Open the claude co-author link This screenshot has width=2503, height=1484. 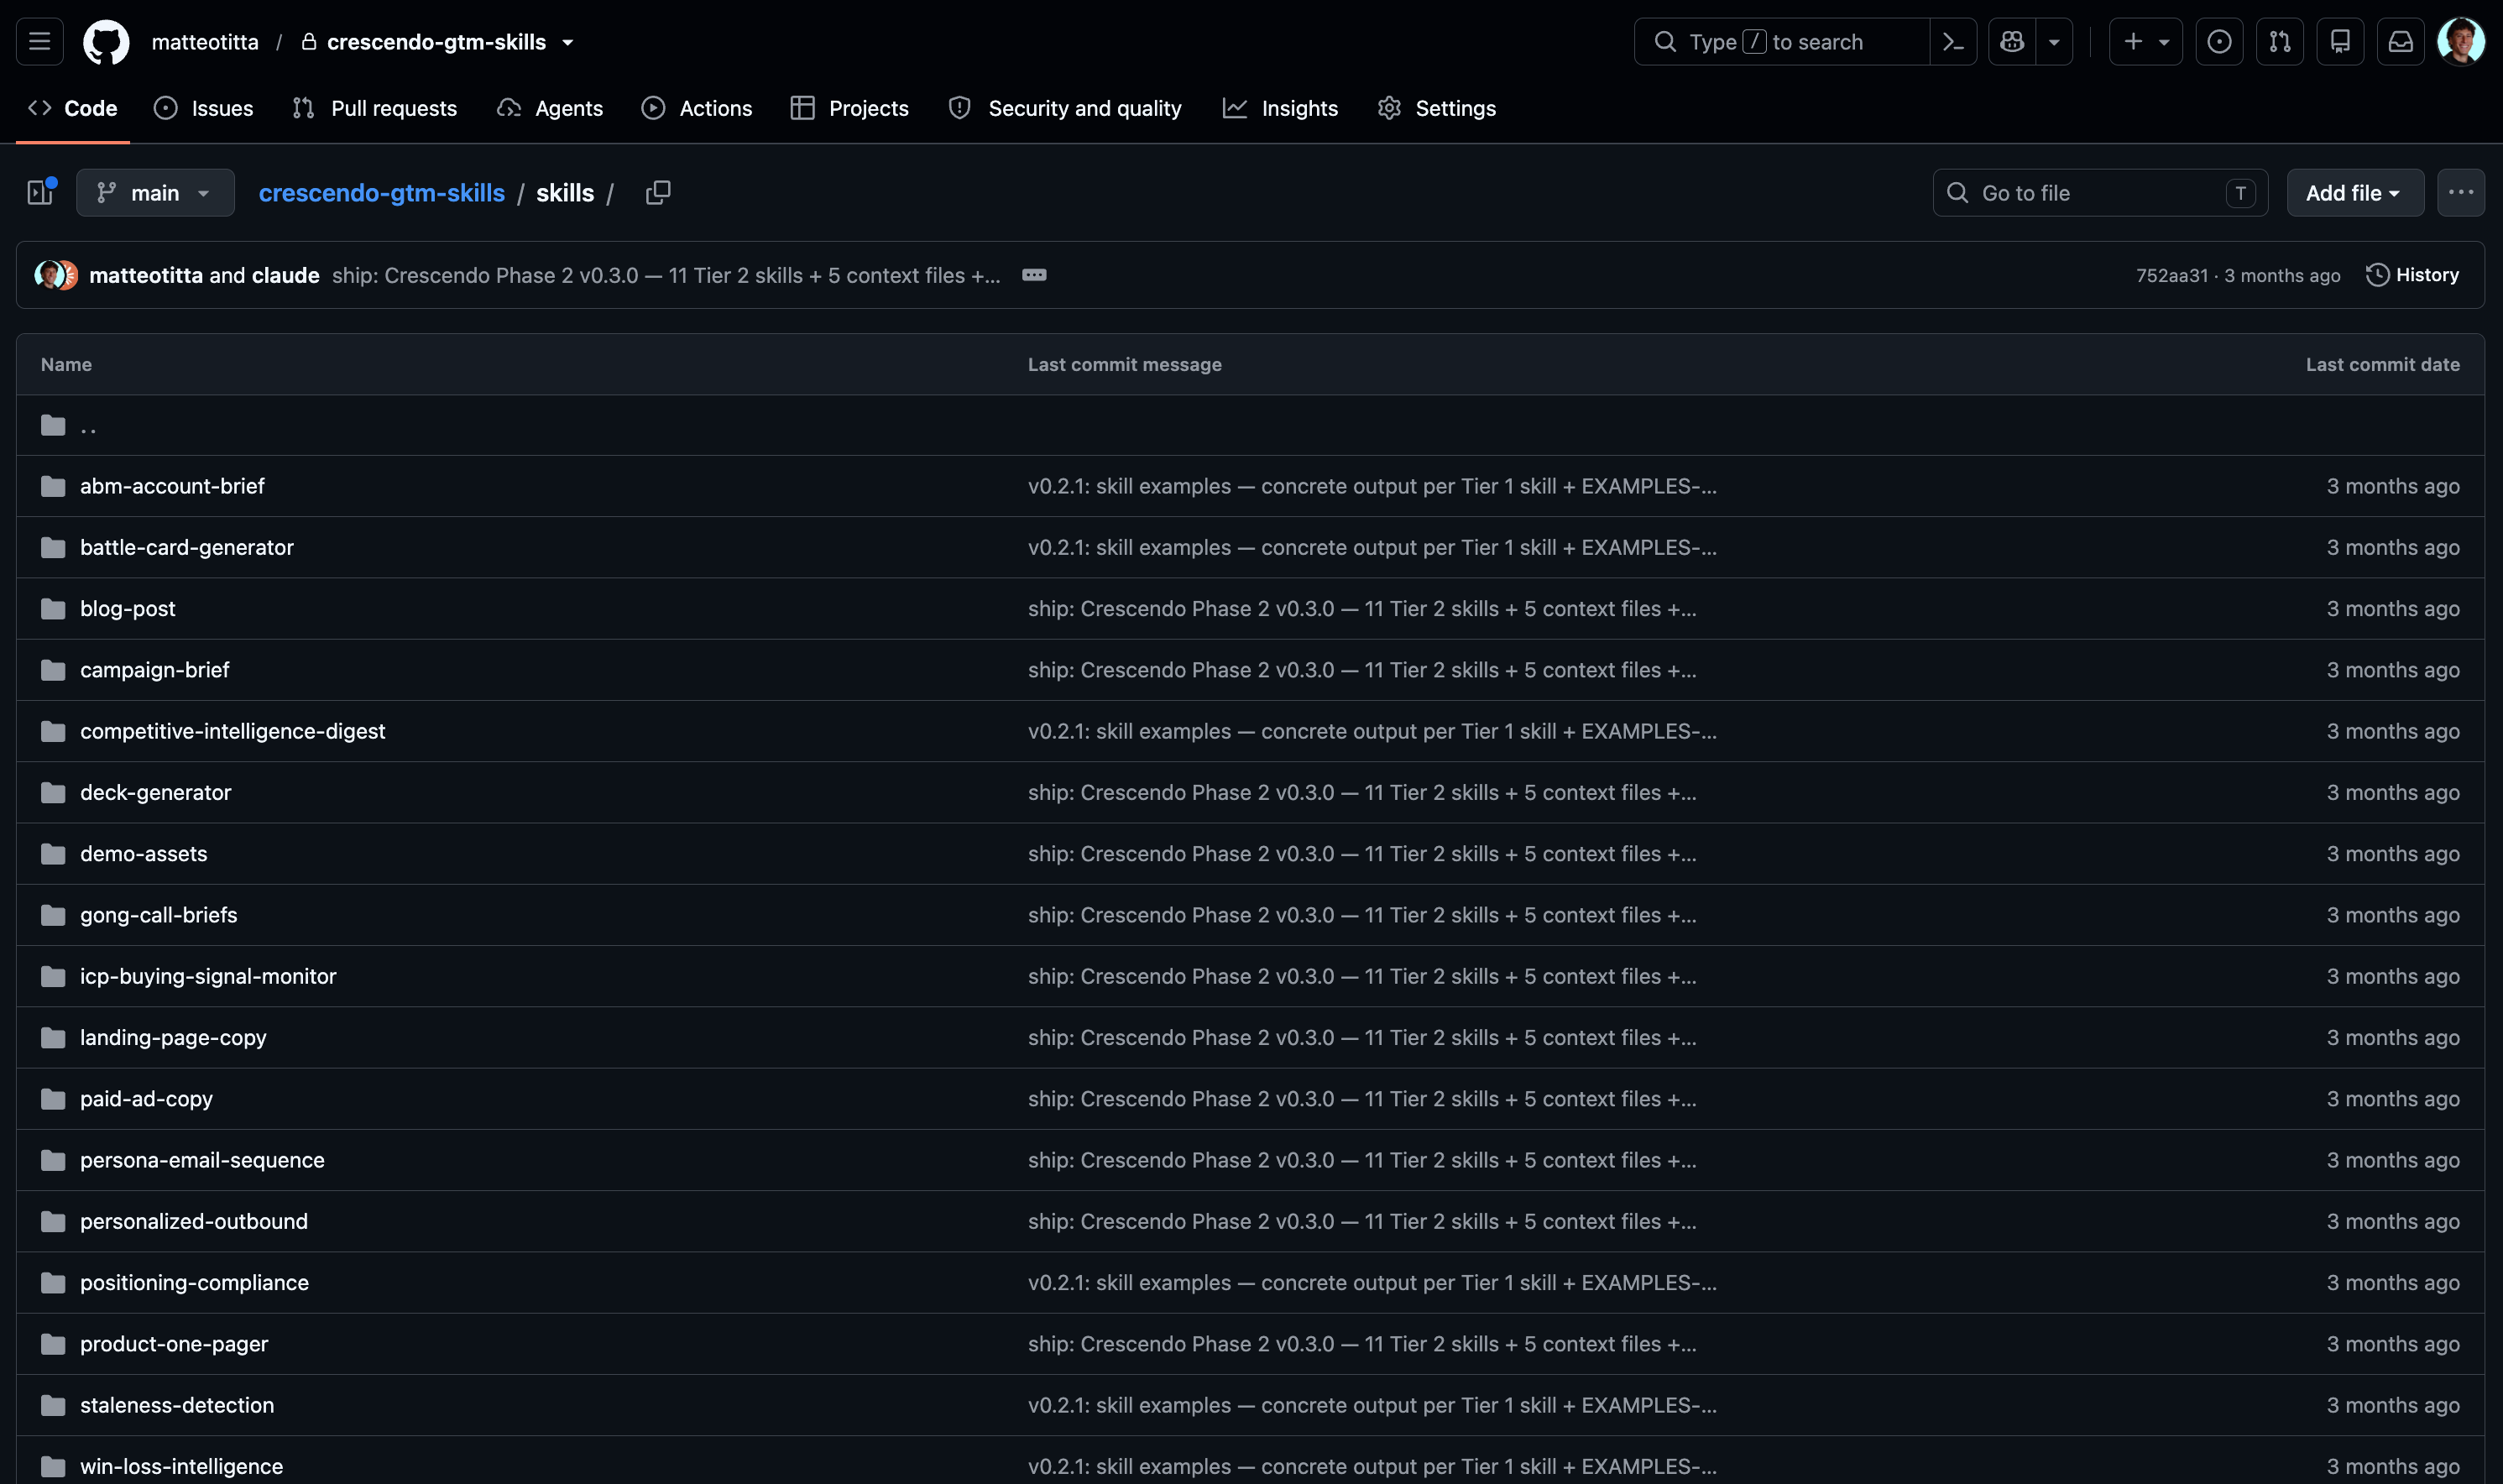point(286,275)
